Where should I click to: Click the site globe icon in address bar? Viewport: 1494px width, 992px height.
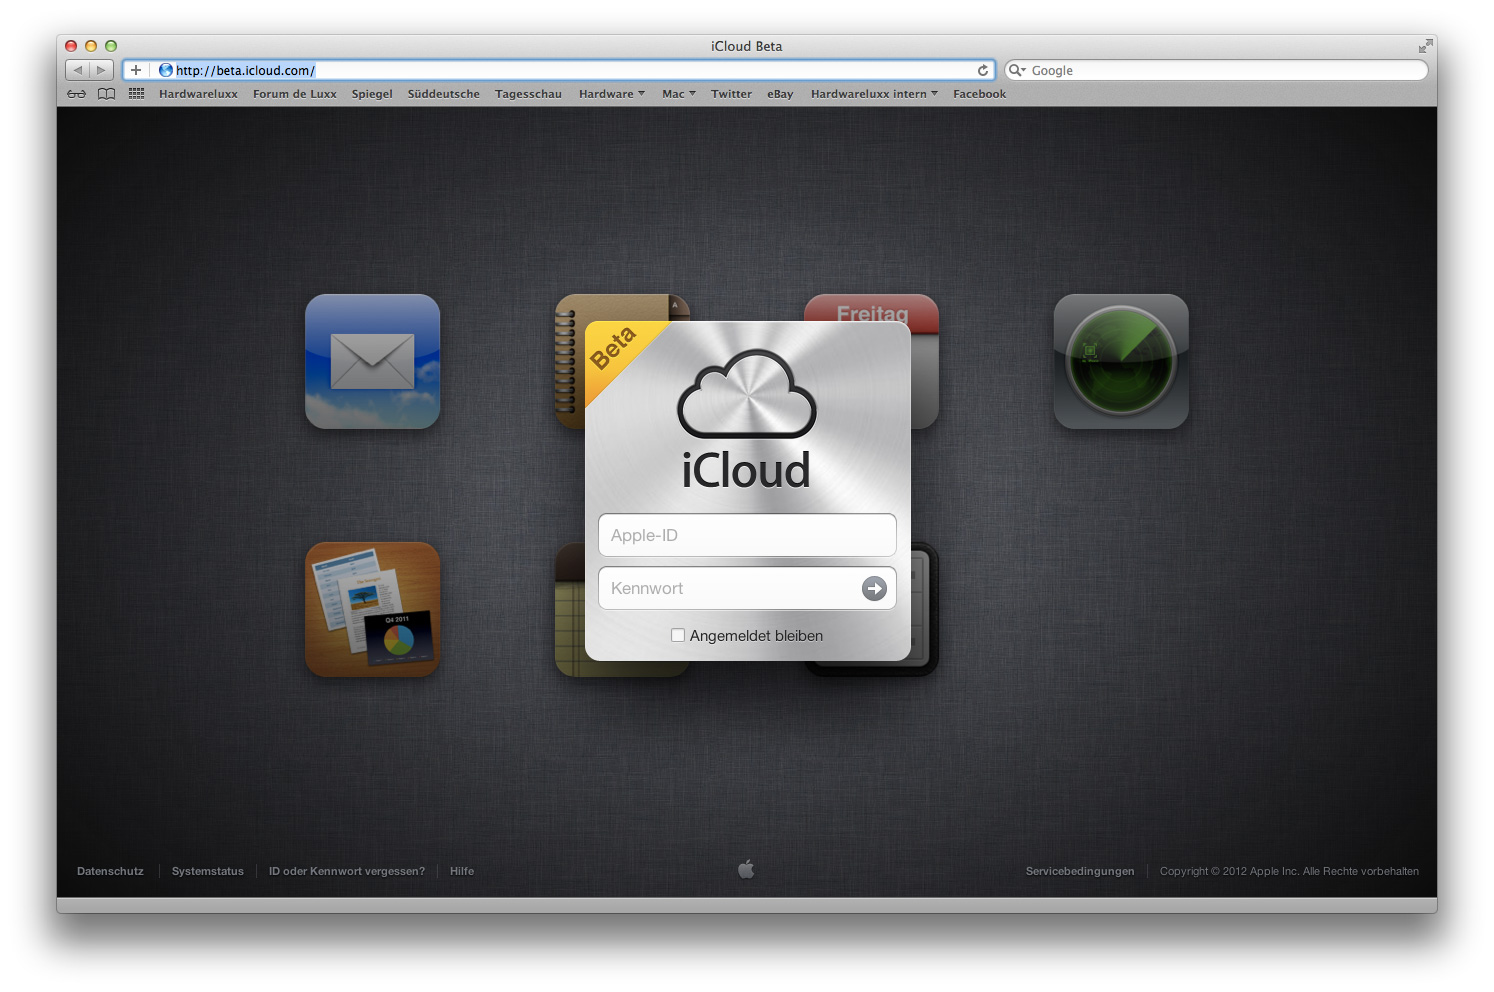pos(166,70)
